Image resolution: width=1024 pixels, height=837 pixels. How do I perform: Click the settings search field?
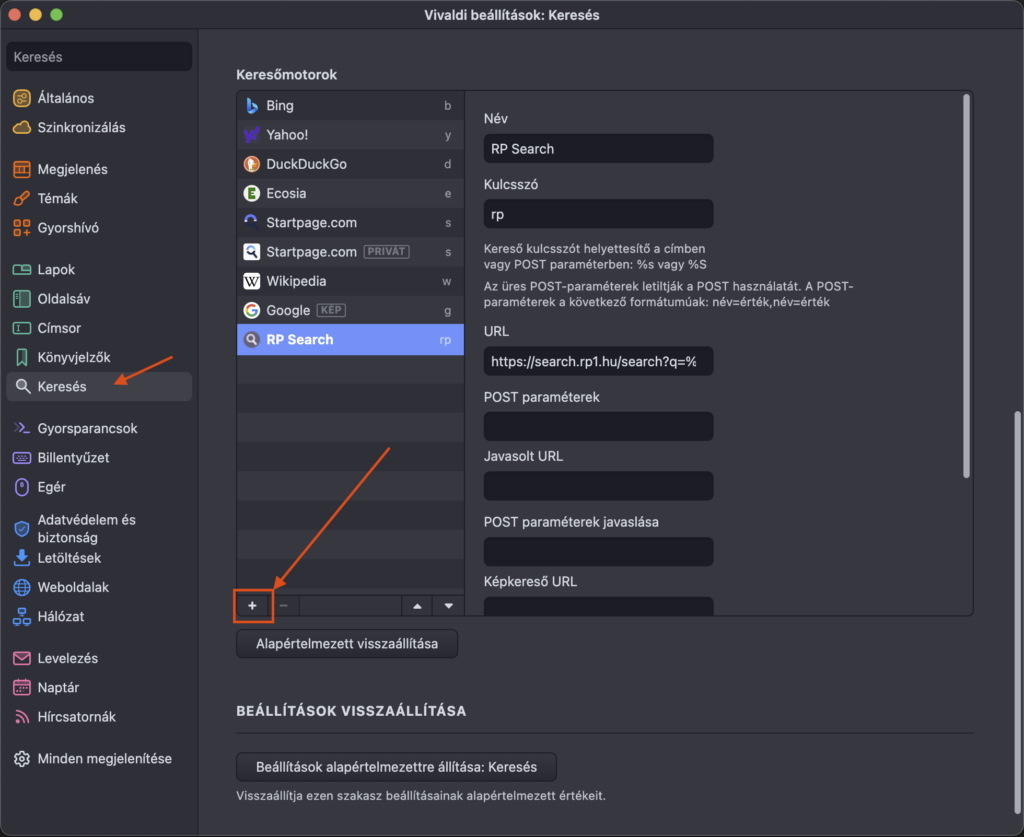[99, 57]
